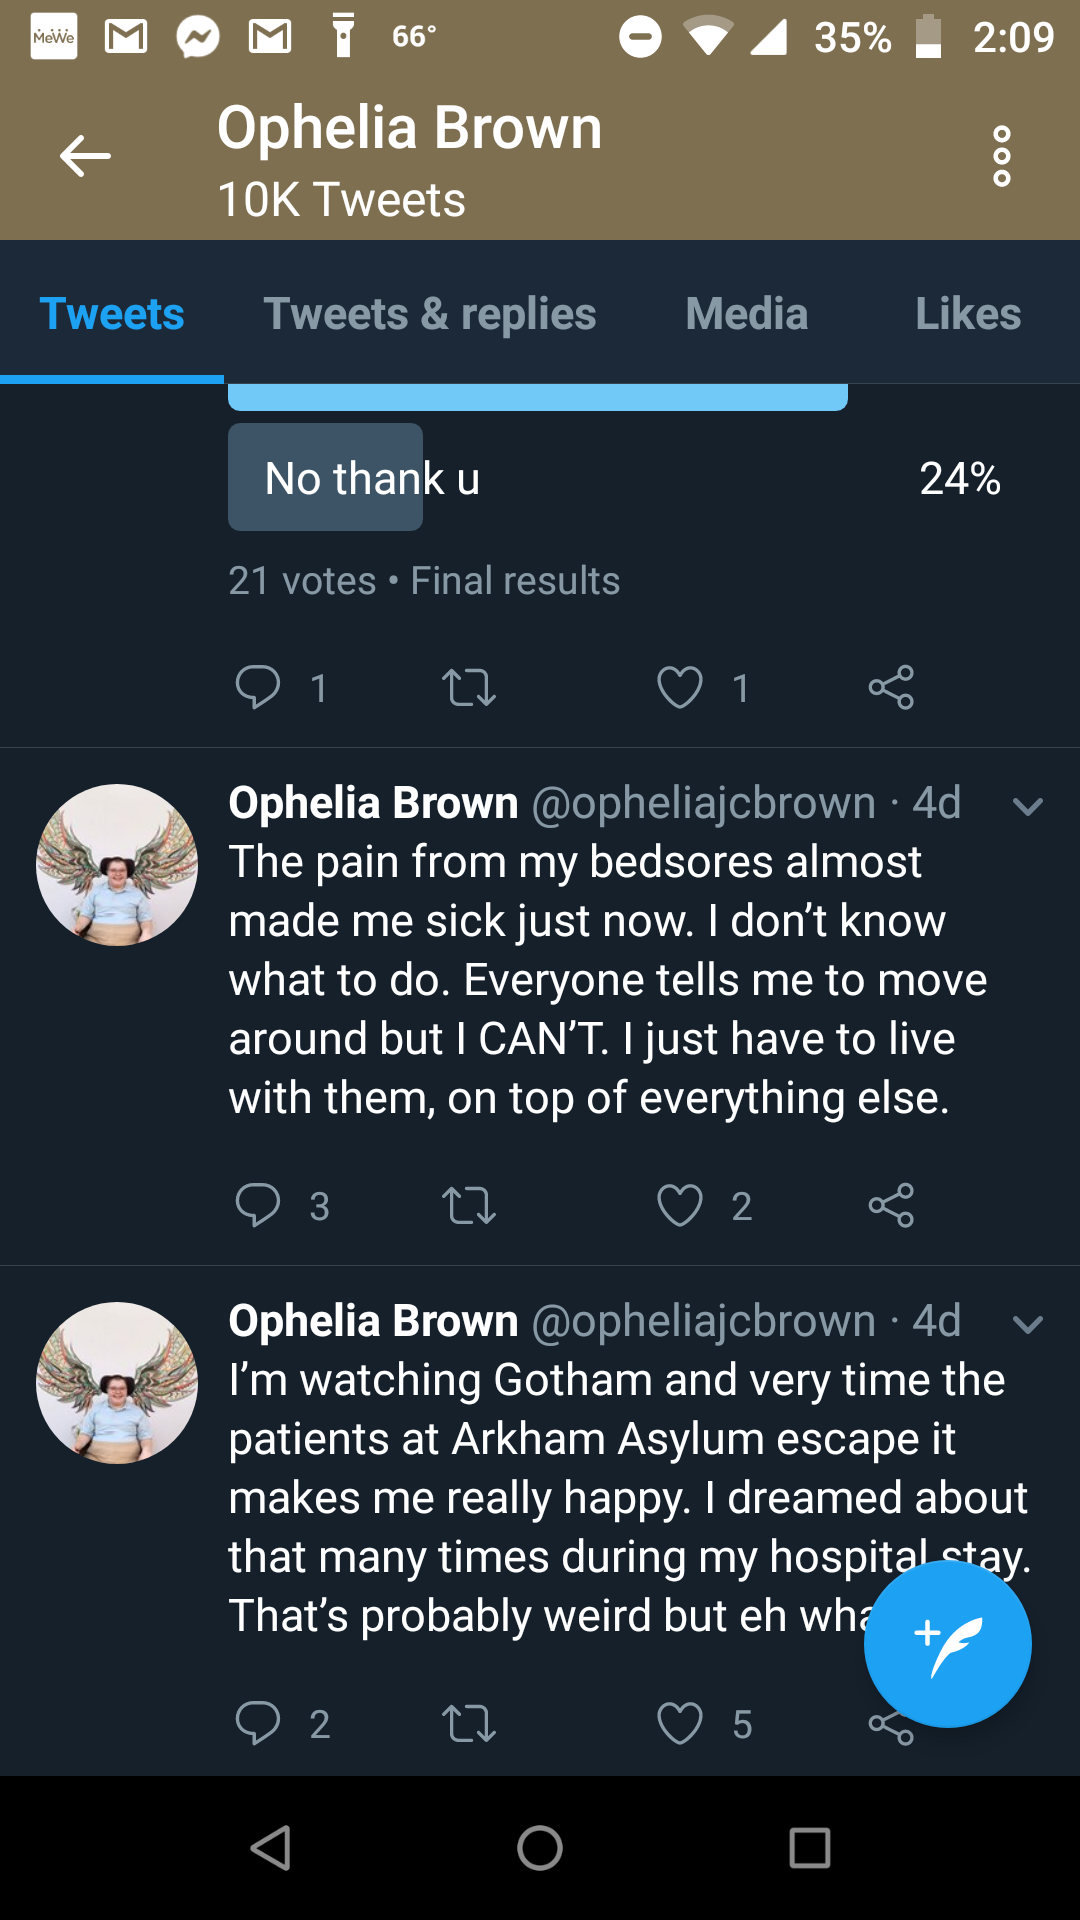The height and width of the screenshot is (1920, 1080).
Task: Share the poll tweet
Action: [x=891, y=687]
